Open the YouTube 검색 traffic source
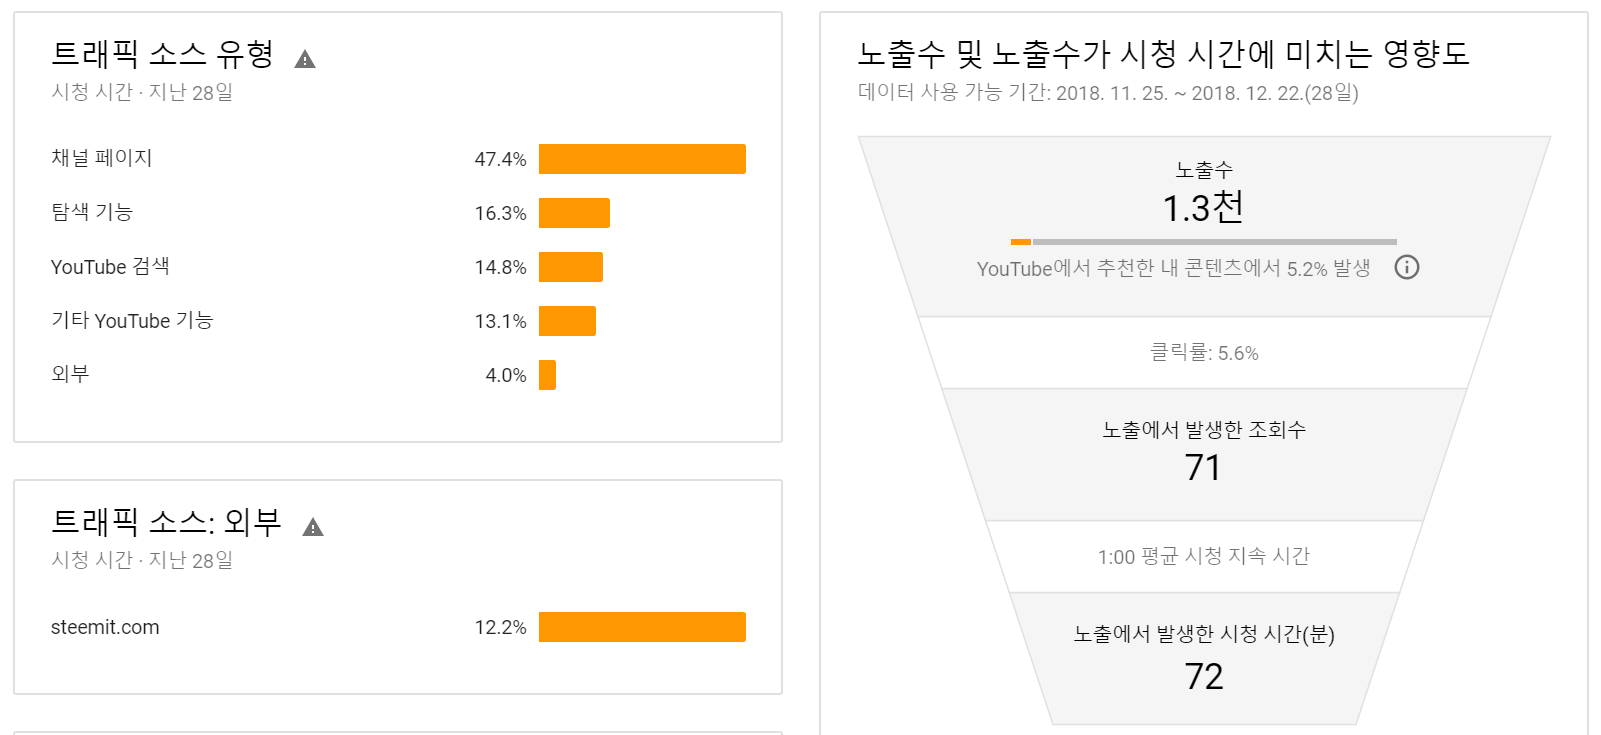 [398, 267]
